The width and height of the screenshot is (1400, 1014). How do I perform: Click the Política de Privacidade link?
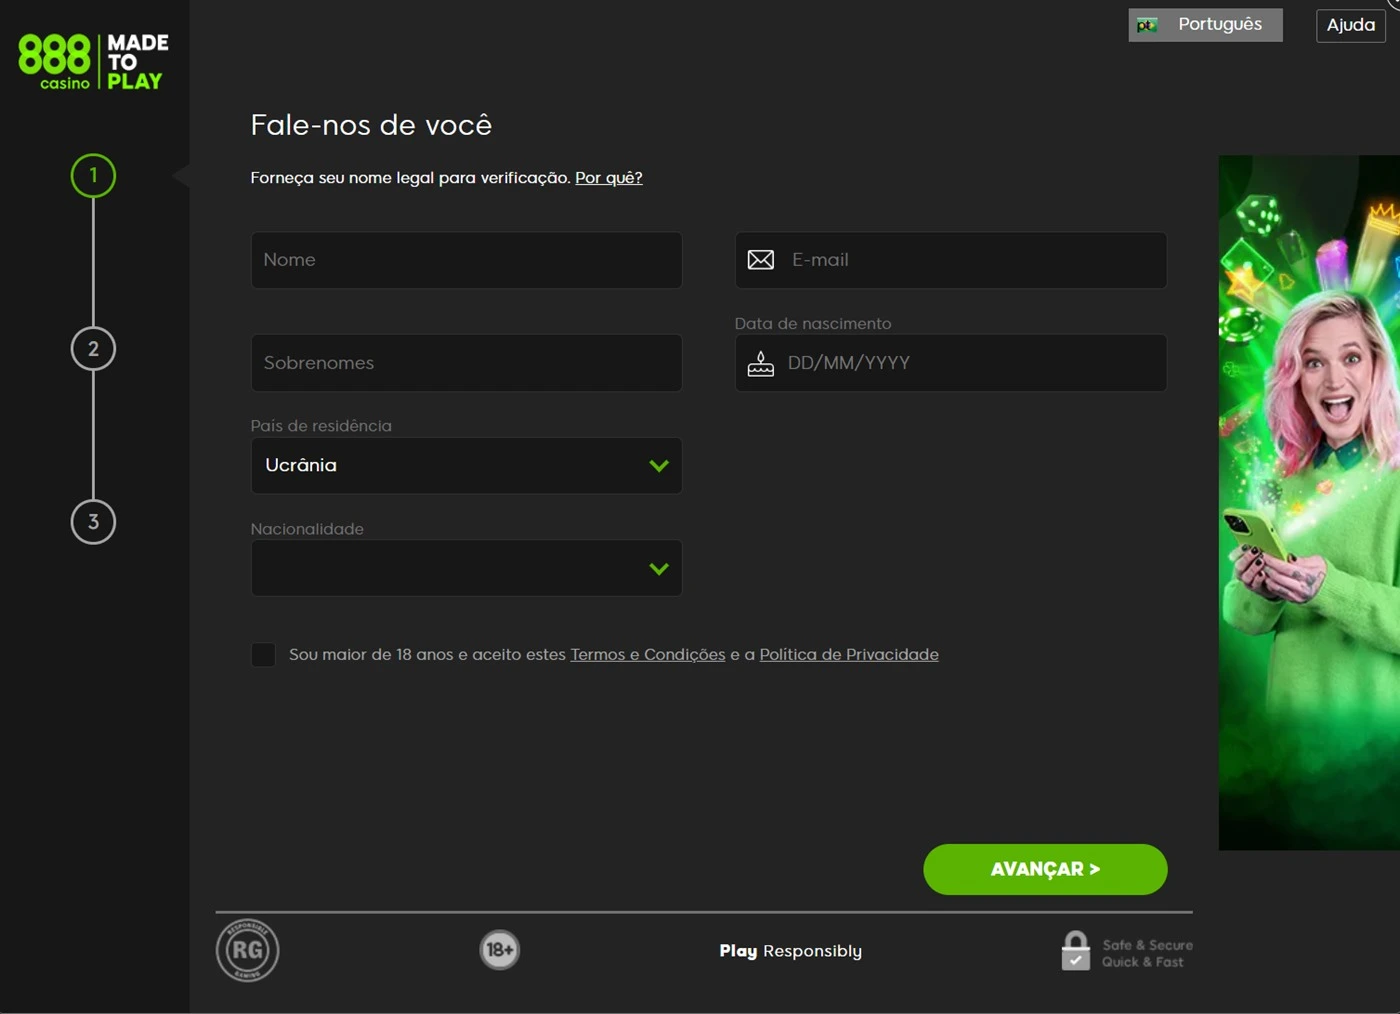click(848, 654)
